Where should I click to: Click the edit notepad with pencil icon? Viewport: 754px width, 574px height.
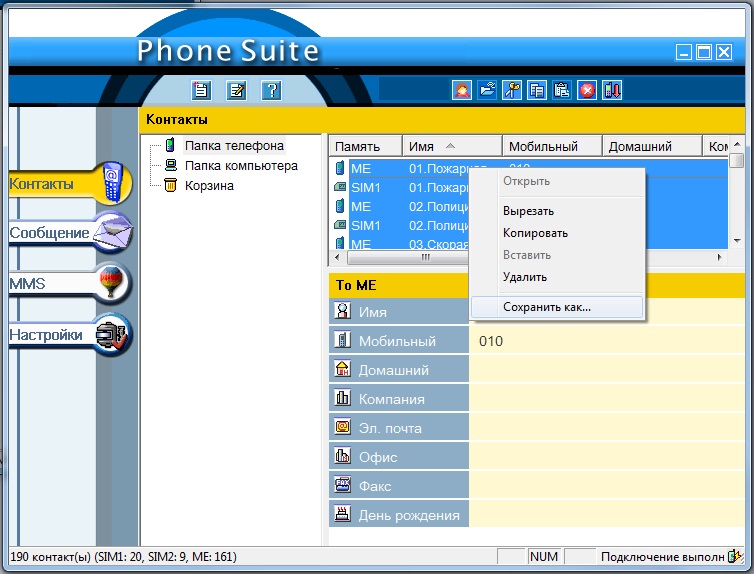click(236, 90)
